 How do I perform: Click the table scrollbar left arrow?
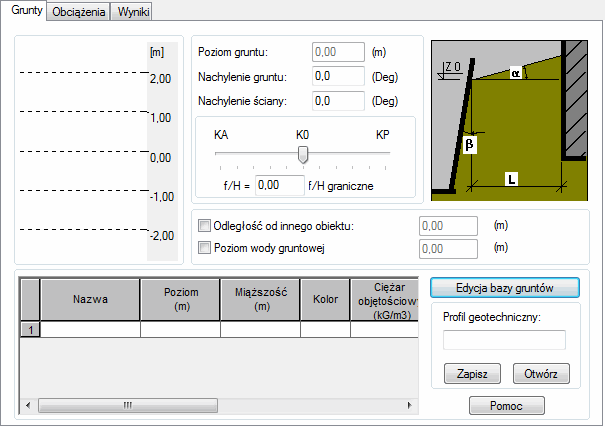(28, 405)
